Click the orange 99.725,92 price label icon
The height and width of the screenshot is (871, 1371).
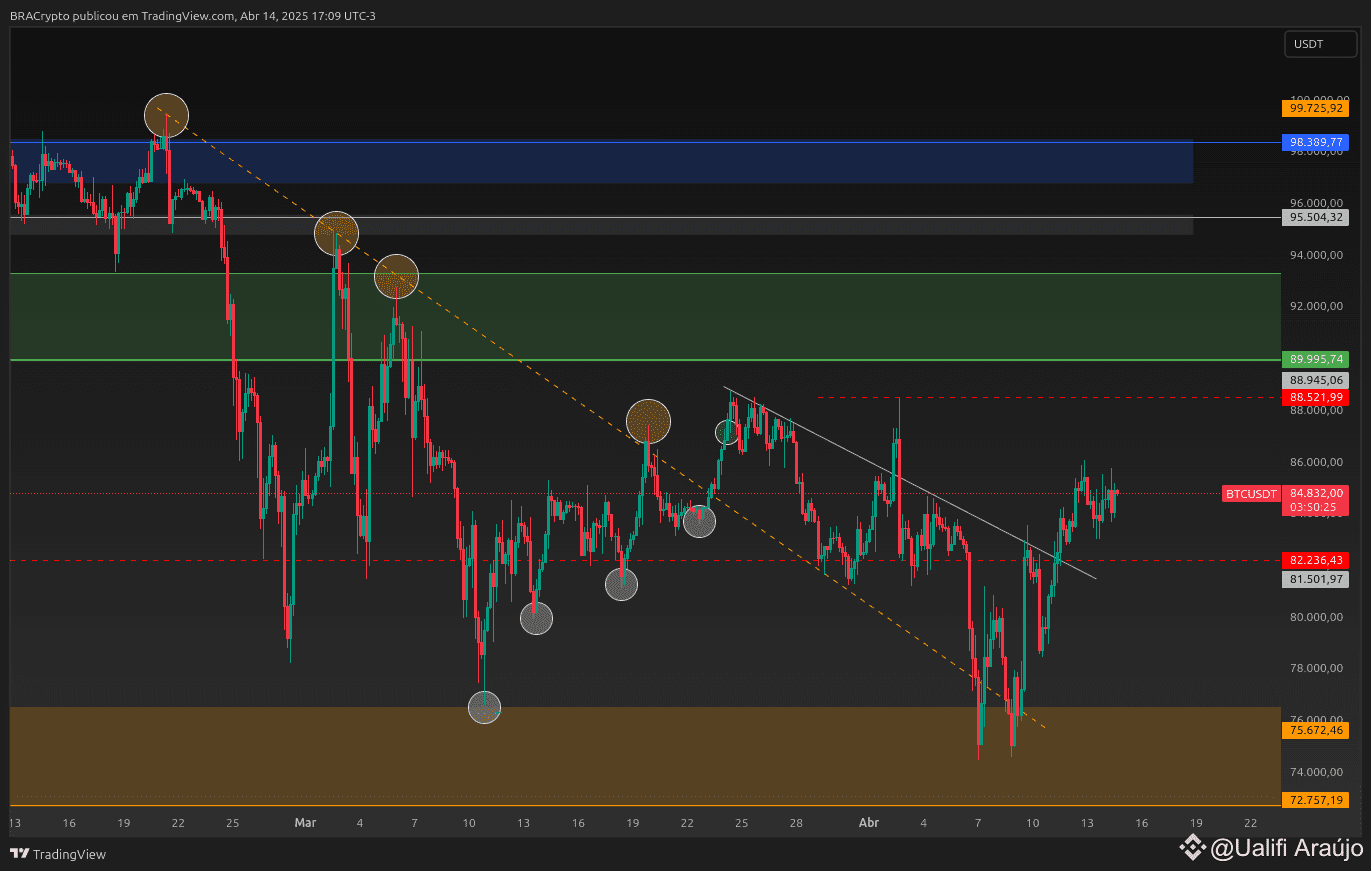click(1315, 108)
